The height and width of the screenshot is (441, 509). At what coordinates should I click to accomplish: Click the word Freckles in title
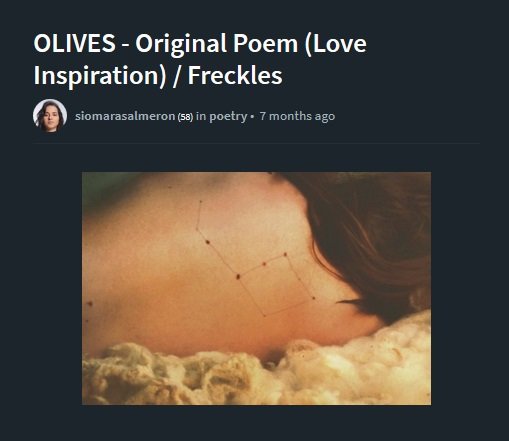[235, 75]
